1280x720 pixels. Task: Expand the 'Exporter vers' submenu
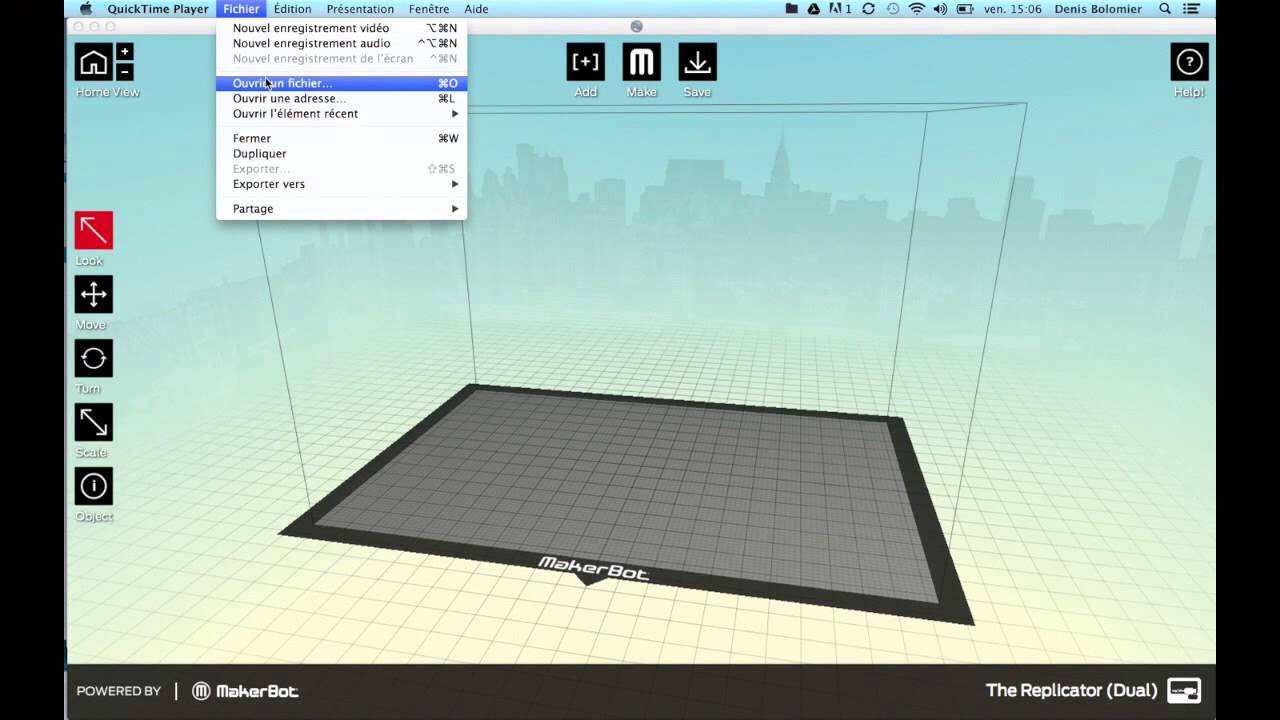click(341, 184)
